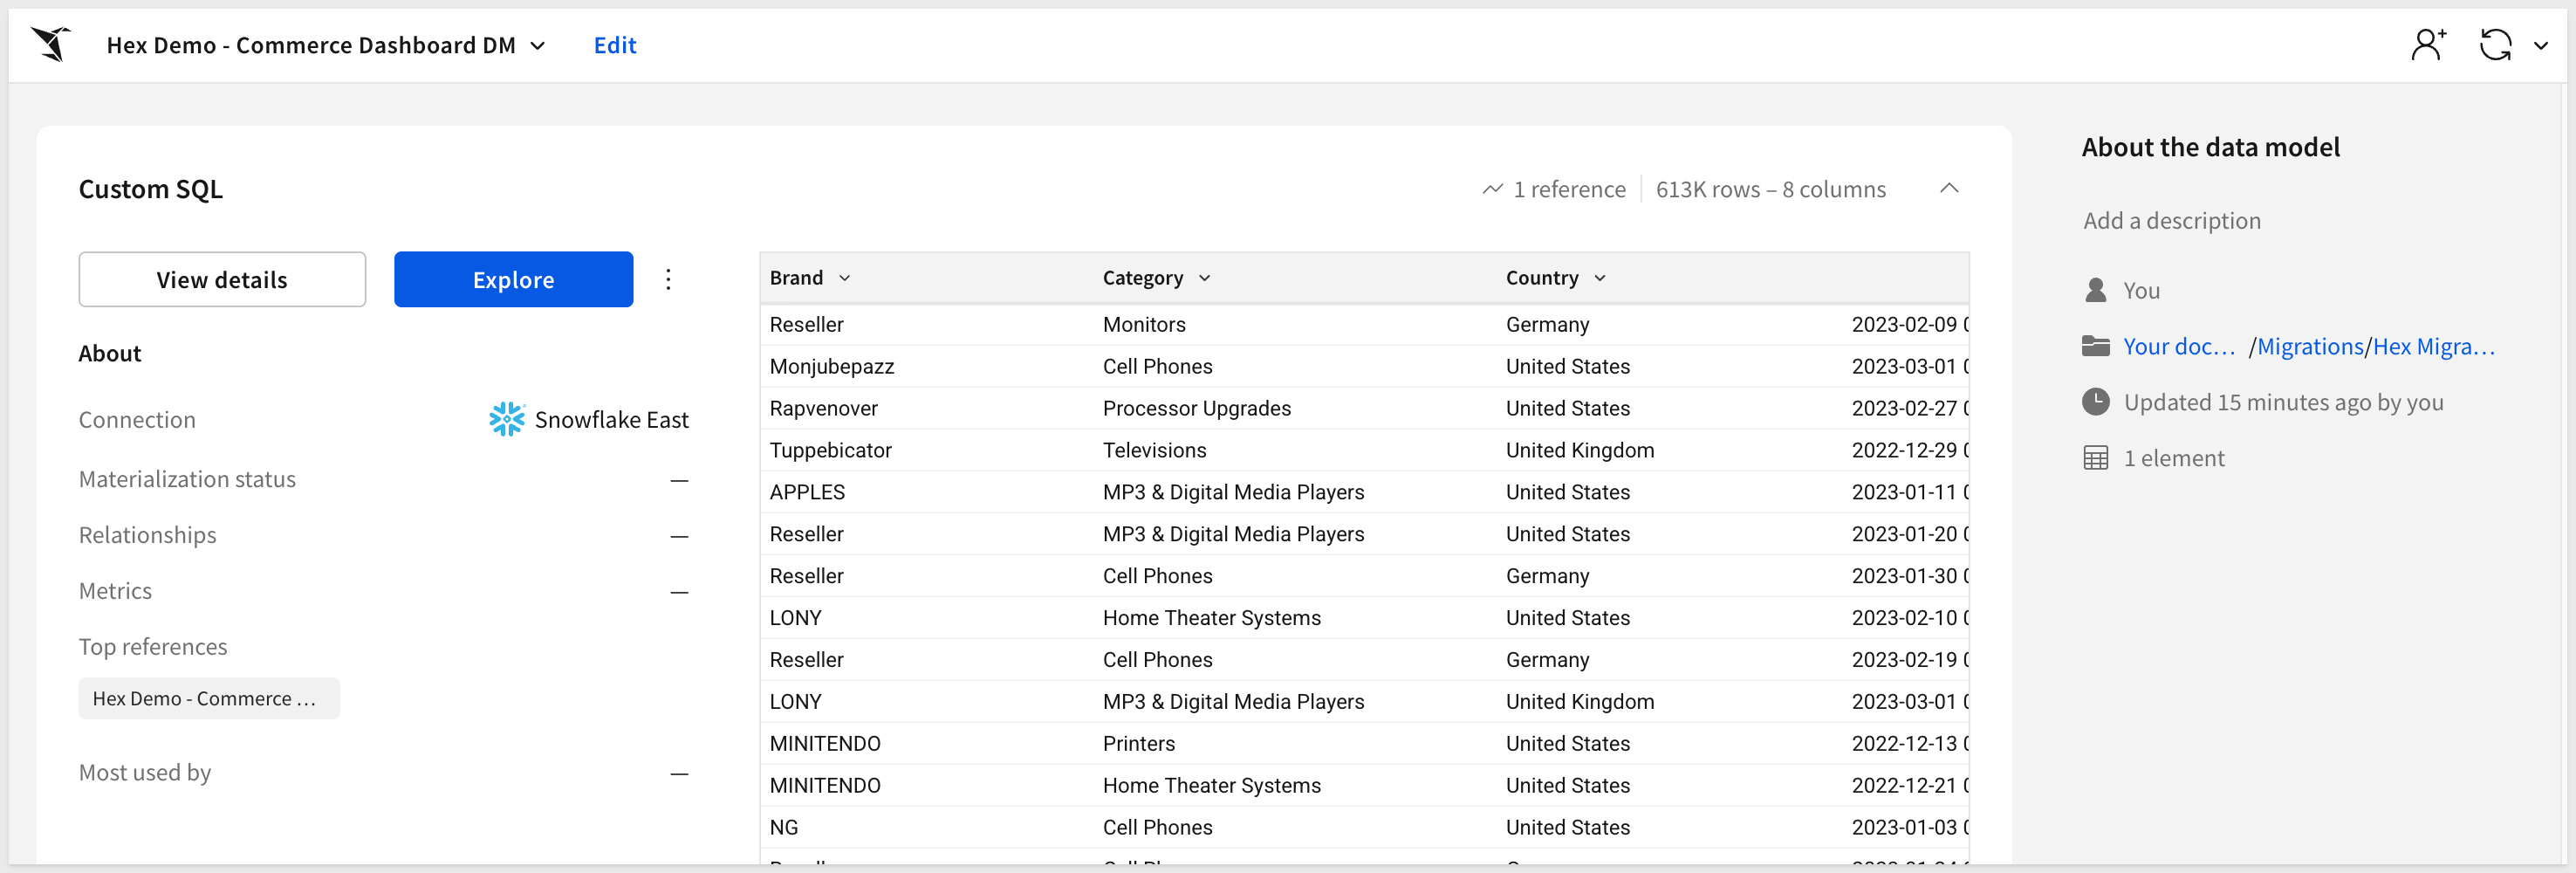The width and height of the screenshot is (2576, 873).
Task: Select the Monjubepazz brand cell
Action: [925, 366]
